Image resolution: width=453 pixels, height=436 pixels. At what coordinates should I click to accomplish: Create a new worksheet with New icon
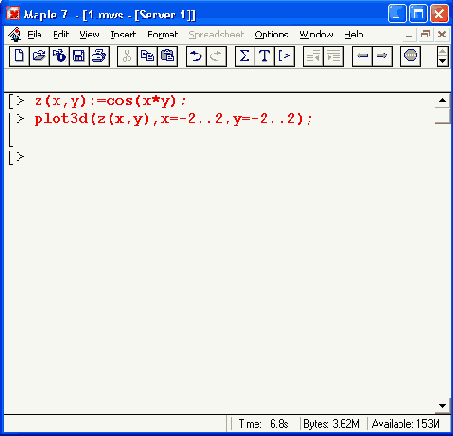(19, 56)
